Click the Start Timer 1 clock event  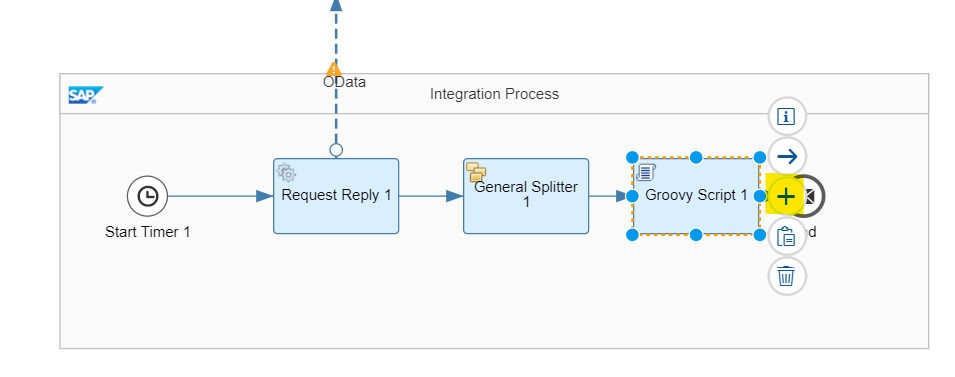(147, 196)
